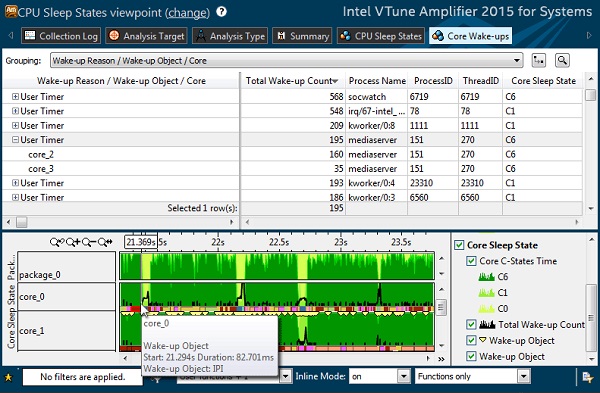Viewport: 600px width, 393px height.
Task: Expand the User Timer row for socwatch
Action: click(15, 96)
